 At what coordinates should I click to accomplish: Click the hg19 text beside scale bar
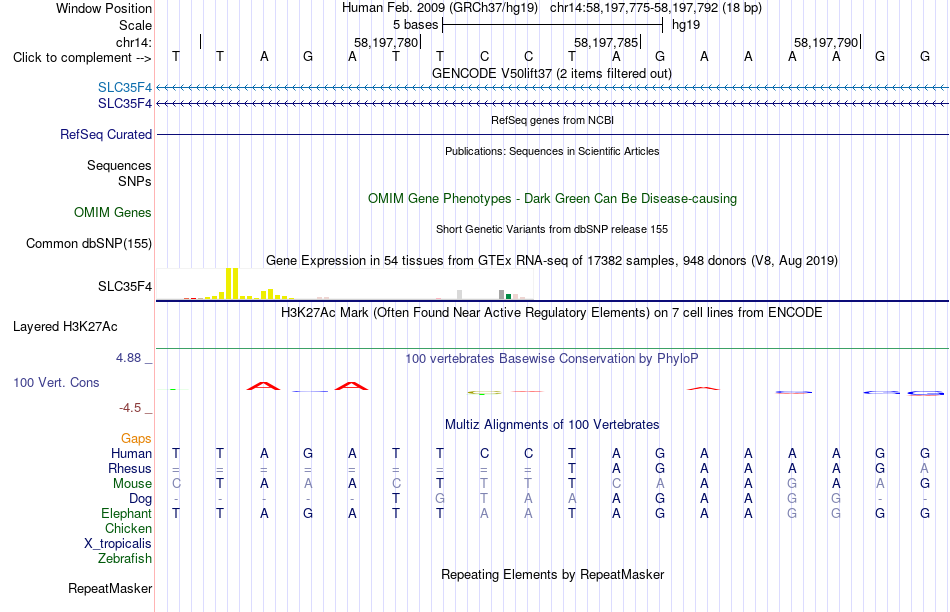[x=686, y=25]
